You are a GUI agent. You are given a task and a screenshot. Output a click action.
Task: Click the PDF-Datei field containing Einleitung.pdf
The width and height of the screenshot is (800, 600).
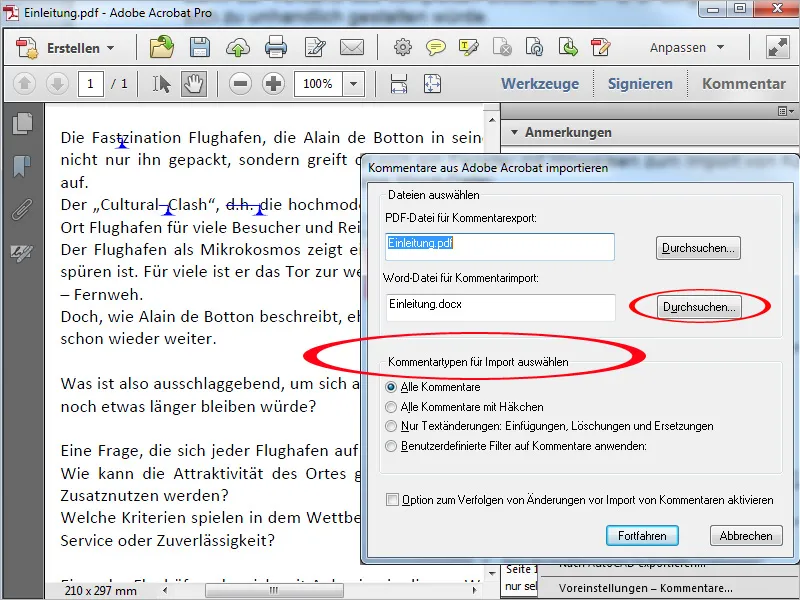tap(500, 247)
